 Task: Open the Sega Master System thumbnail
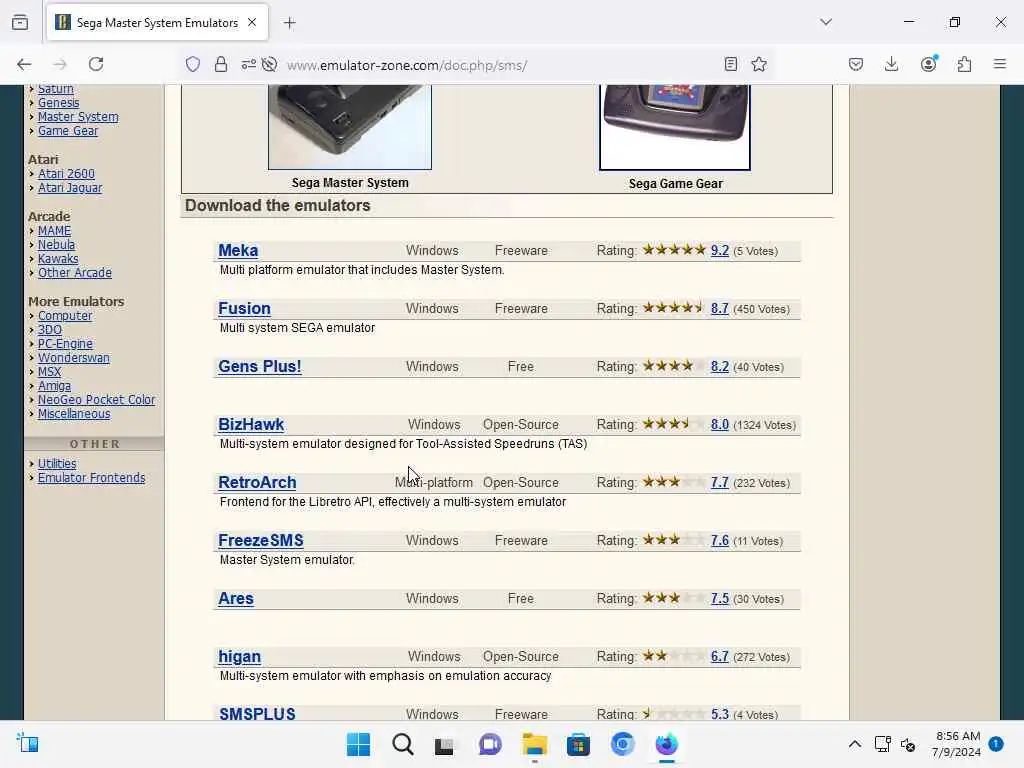(350, 127)
